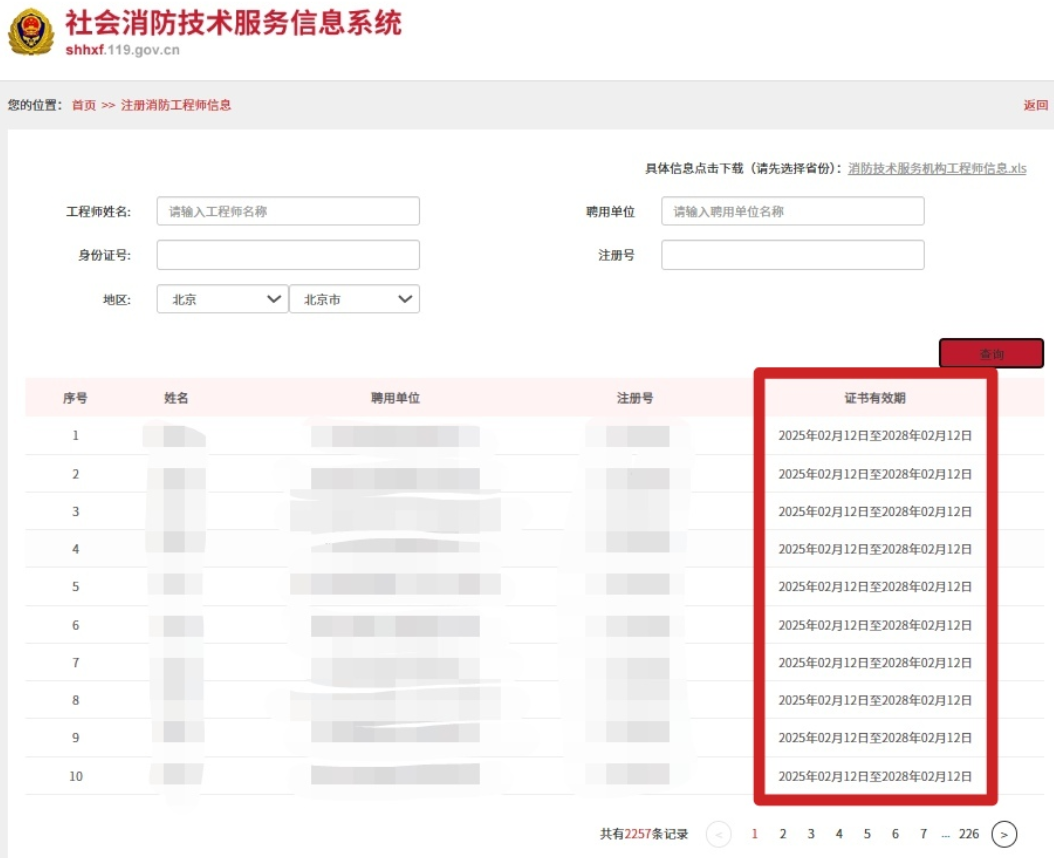Focus the 聘用单位 input field
The image size is (1054, 858).
(792, 212)
